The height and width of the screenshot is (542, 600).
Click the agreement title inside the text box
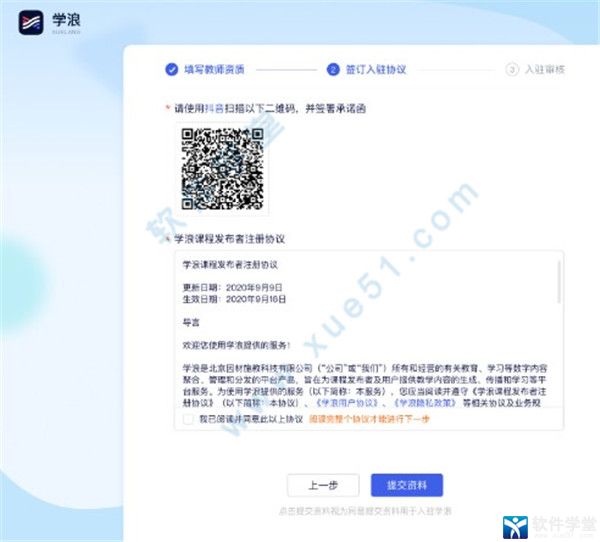(x=230, y=264)
